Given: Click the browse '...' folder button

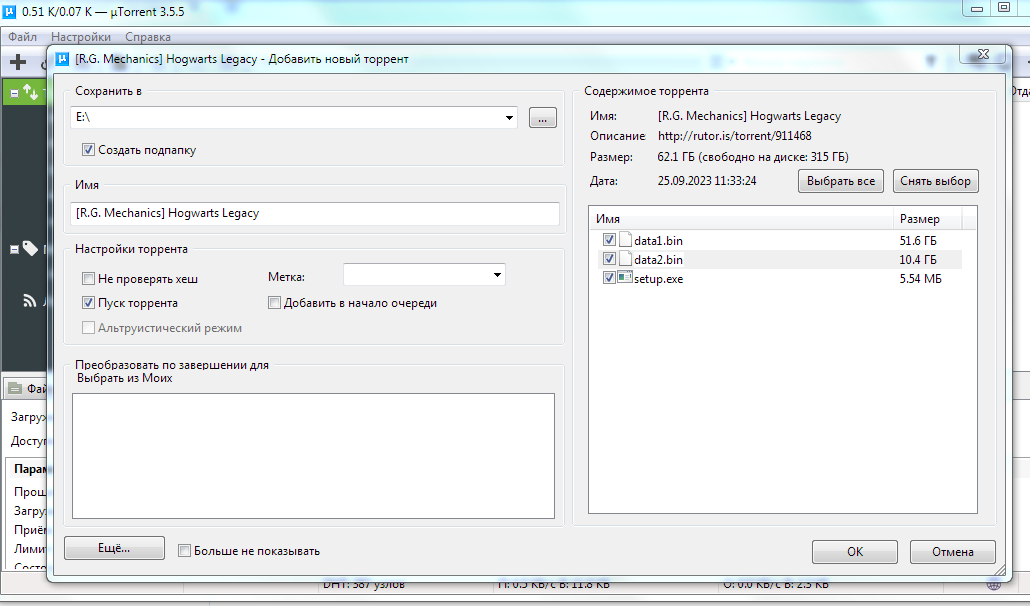Looking at the screenshot, I should 543,118.
